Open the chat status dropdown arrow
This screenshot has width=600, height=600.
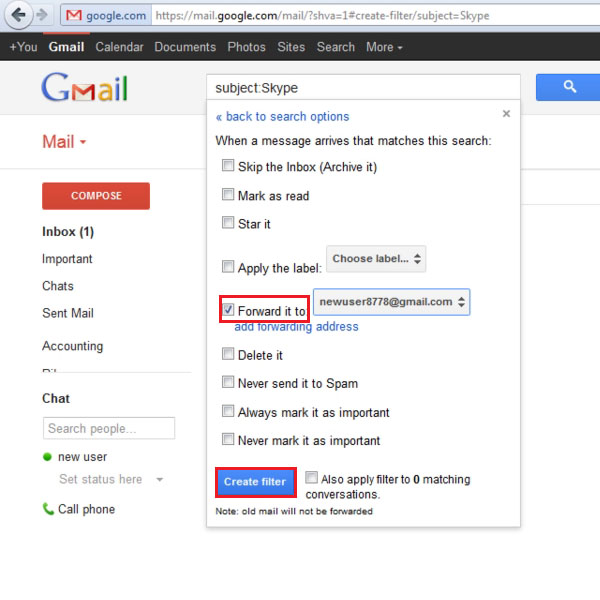pyautogui.click(x=160, y=479)
